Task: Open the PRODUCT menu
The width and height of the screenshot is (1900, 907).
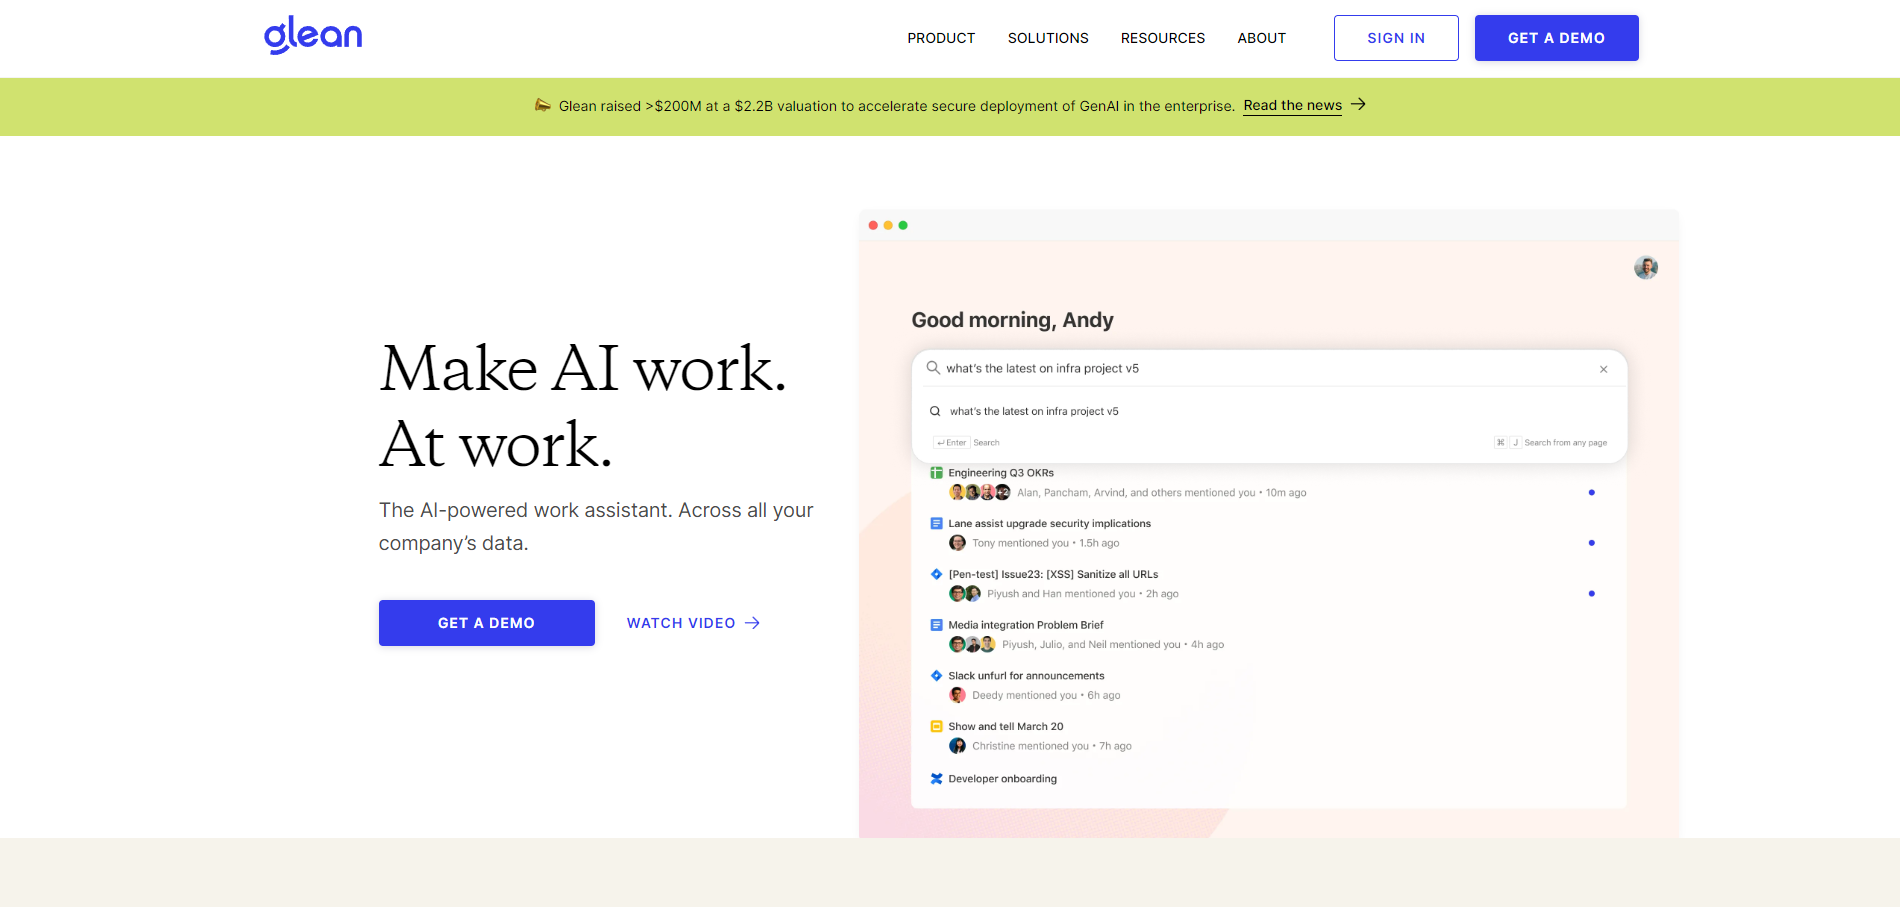Action: click(x=941, y=38)
